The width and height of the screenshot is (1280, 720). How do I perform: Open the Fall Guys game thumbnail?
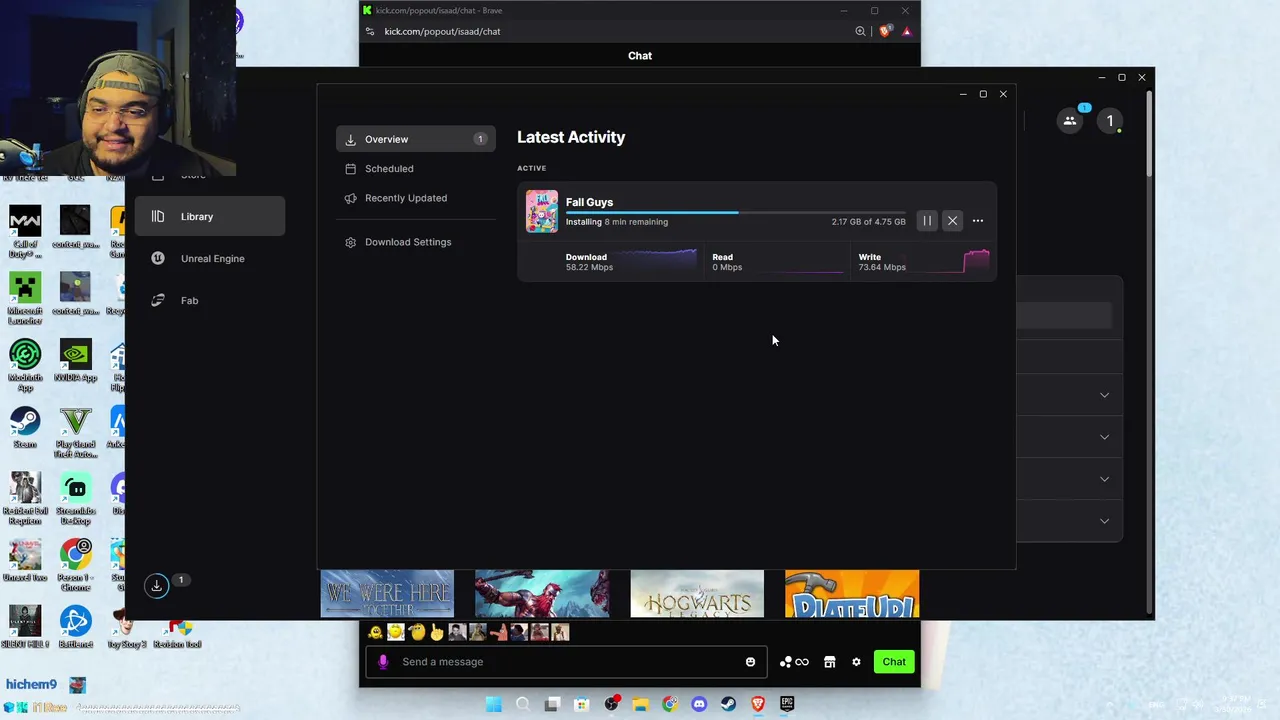tap(542, 211)
